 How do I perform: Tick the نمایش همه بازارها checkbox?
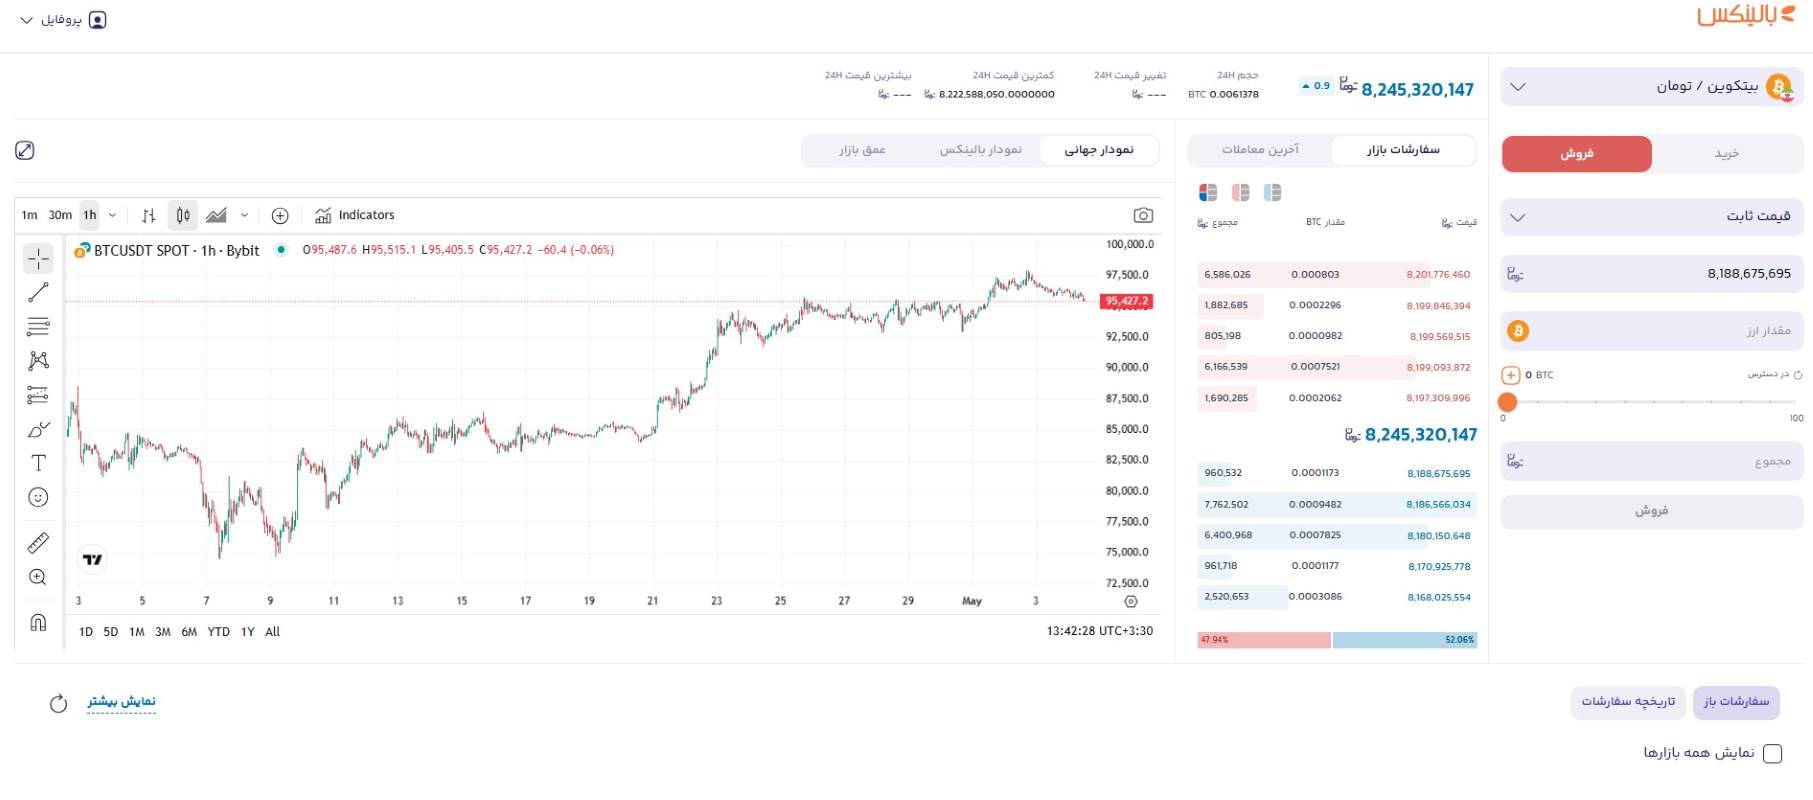coord(1772,753)
